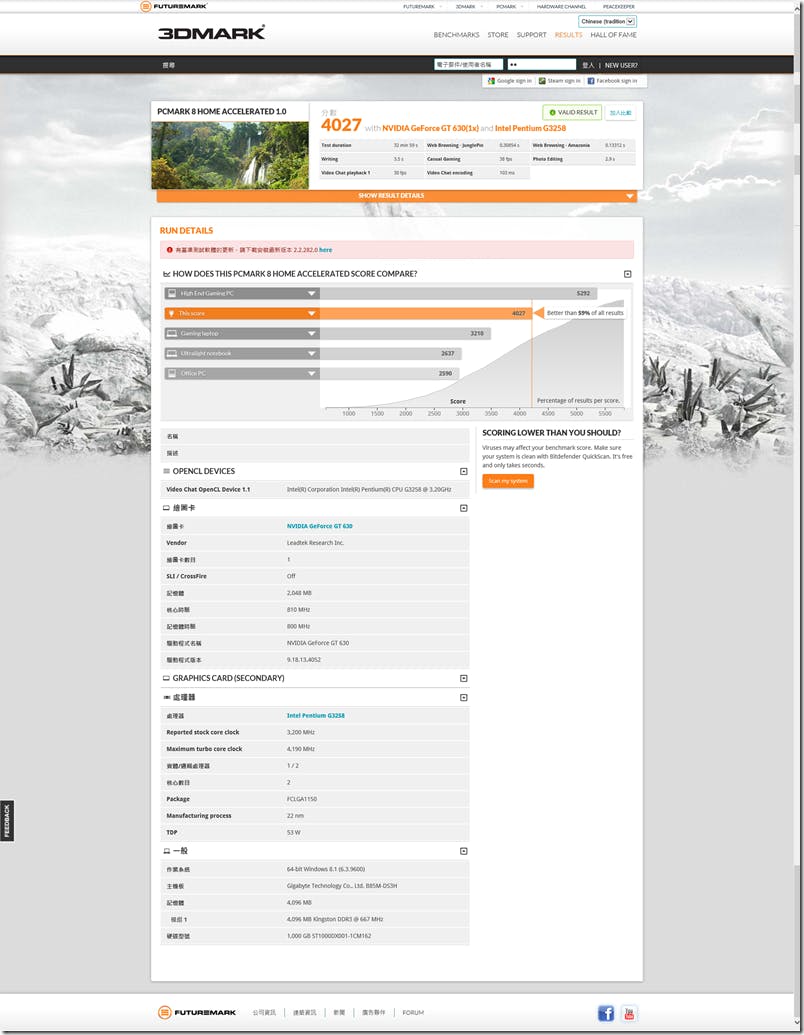Open the Chinese (traditional) language dropdown

coord(607,21)
